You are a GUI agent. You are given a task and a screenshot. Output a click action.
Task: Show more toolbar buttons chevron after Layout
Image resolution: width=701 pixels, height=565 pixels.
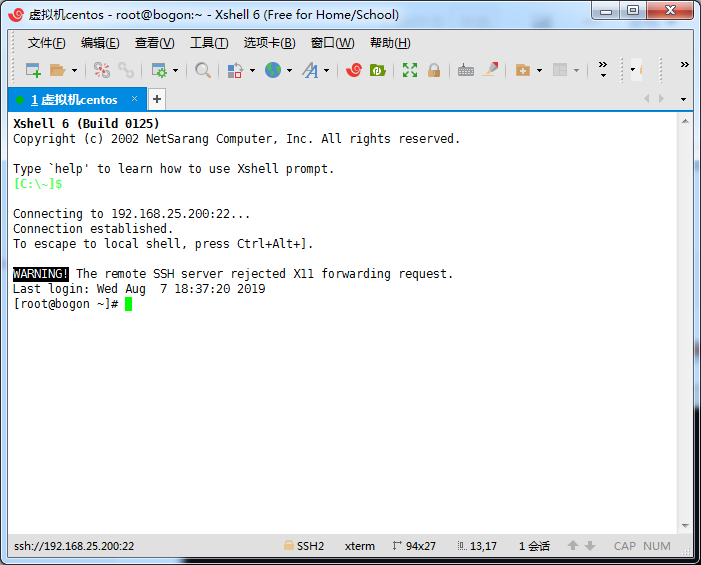[x=603, y=69]
